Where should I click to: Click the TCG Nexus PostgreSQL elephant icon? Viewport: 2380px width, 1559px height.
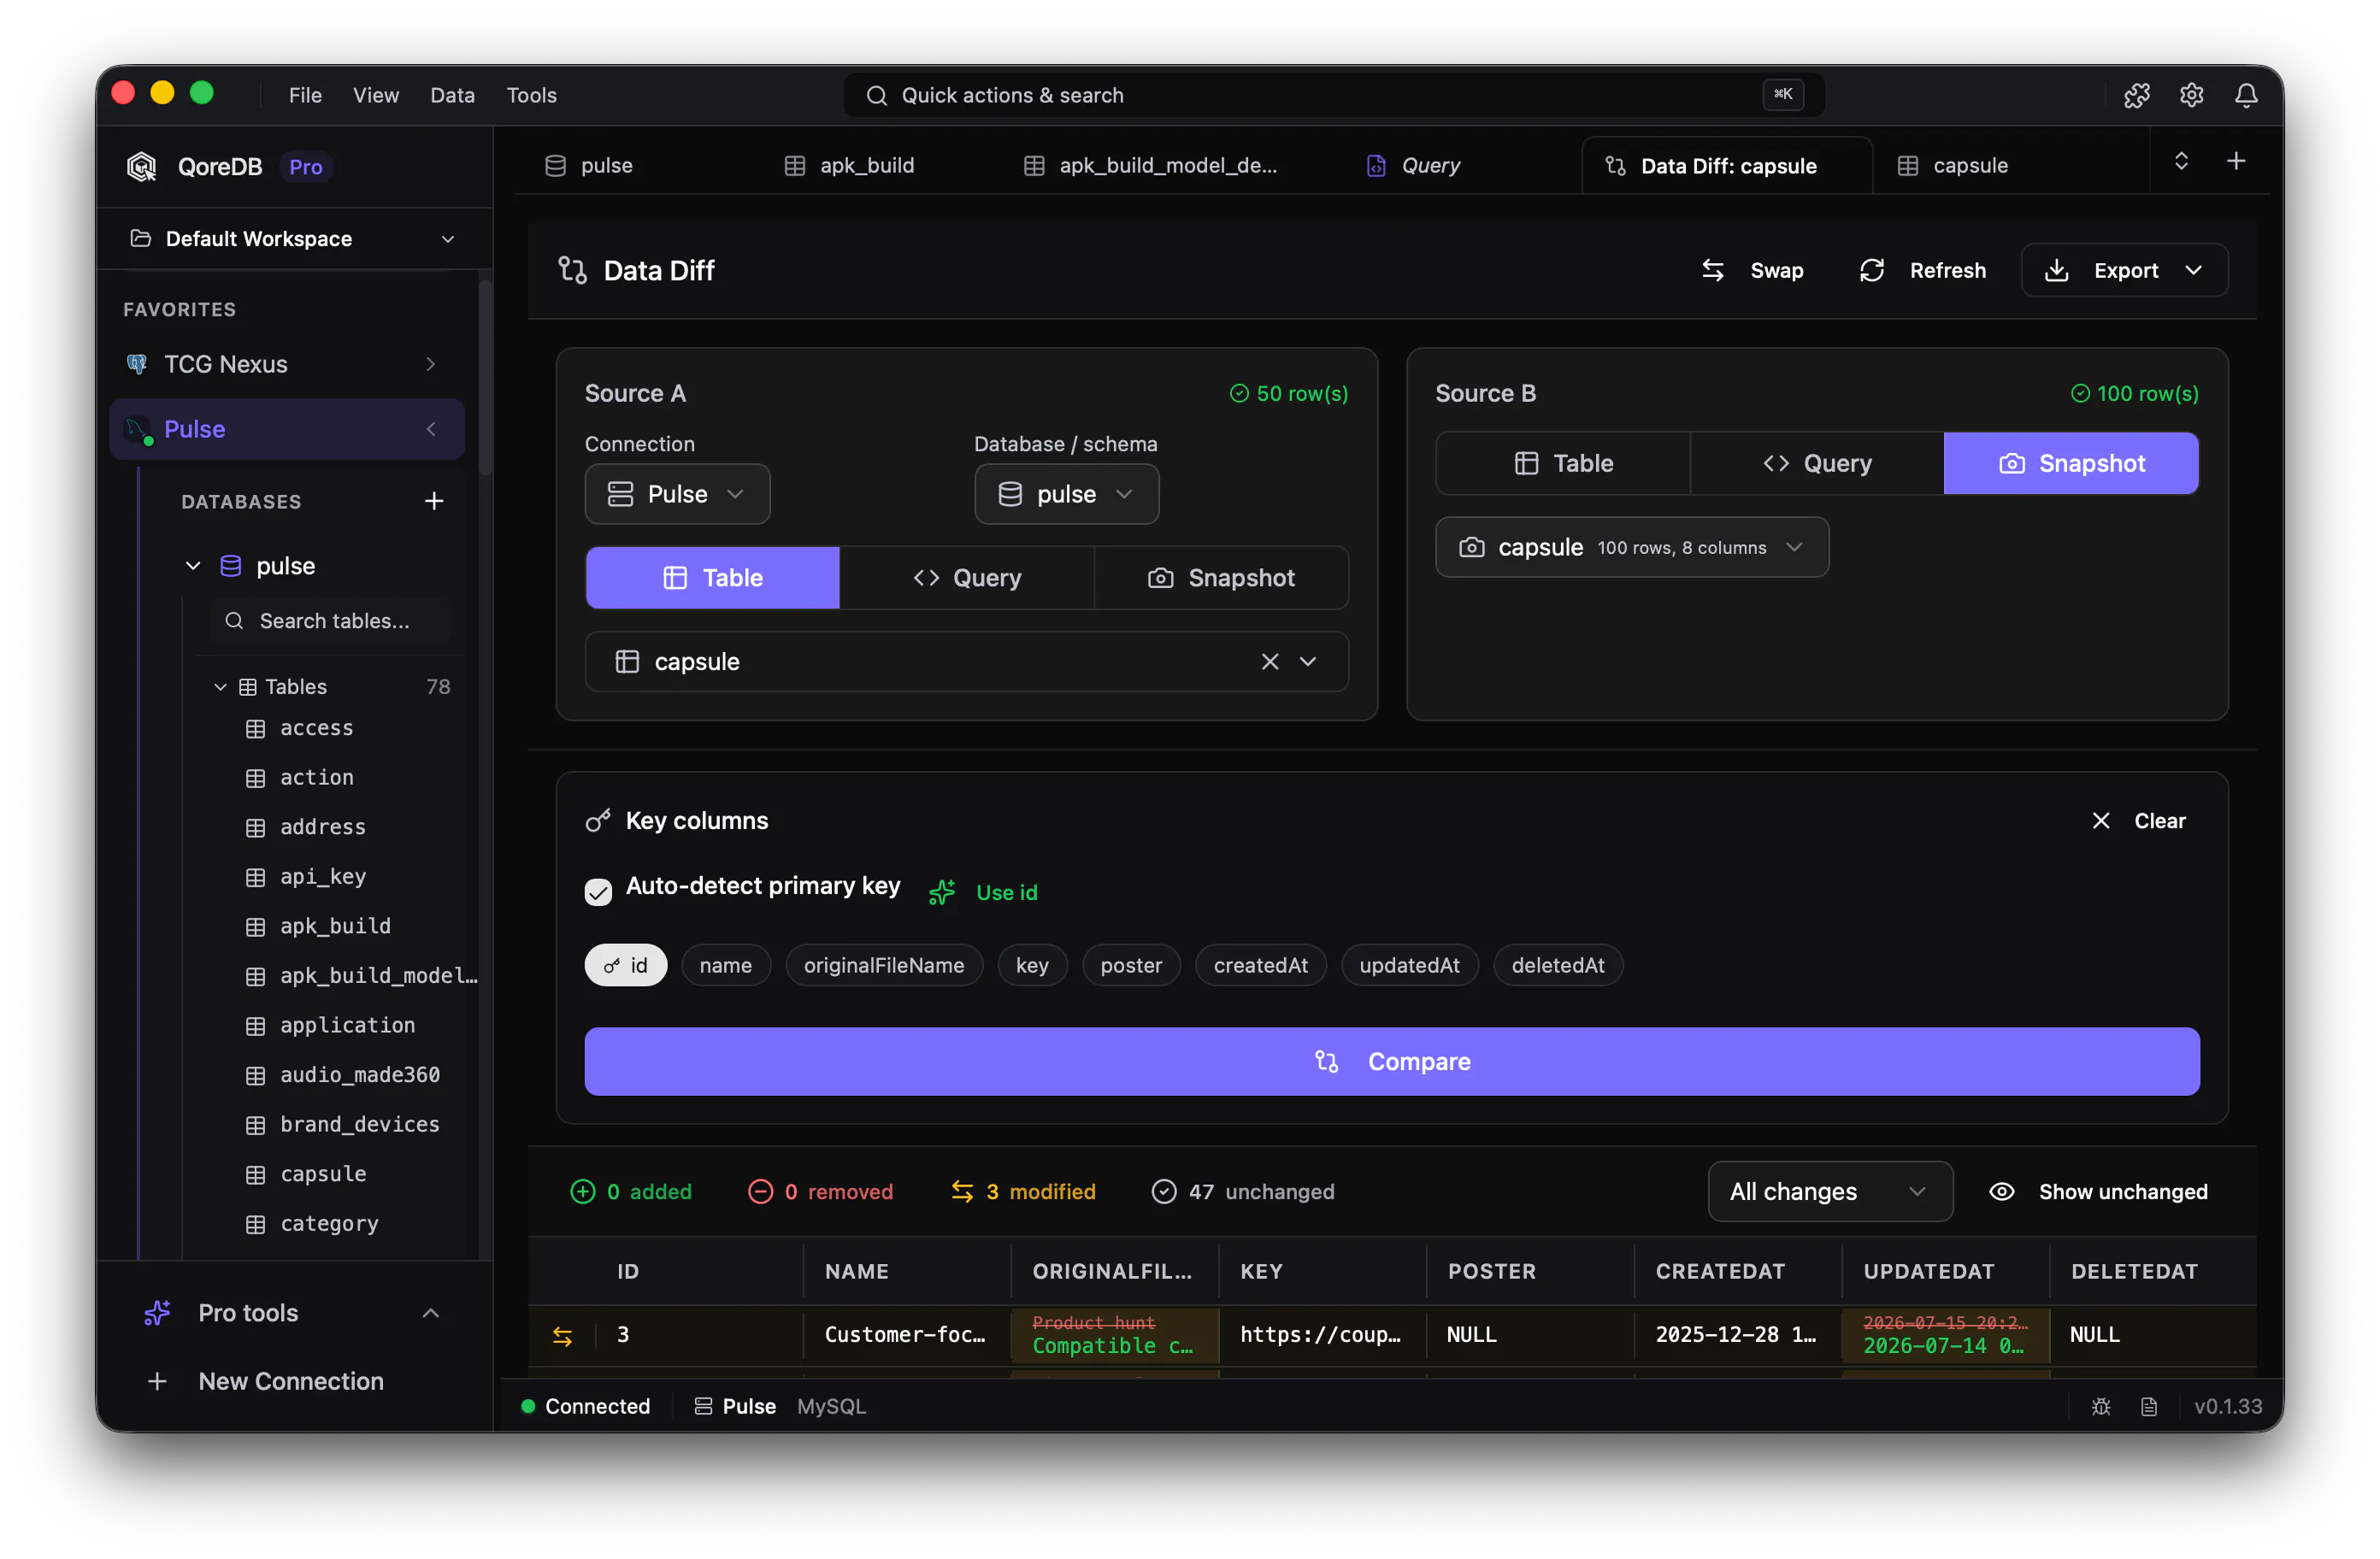pos(137,363)
